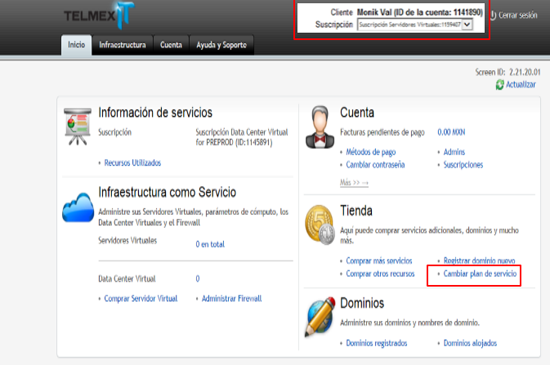Click the Screen ID 2.21.20.01 text
The width and height of the screenshot is (550, 365).
(508, 72)
